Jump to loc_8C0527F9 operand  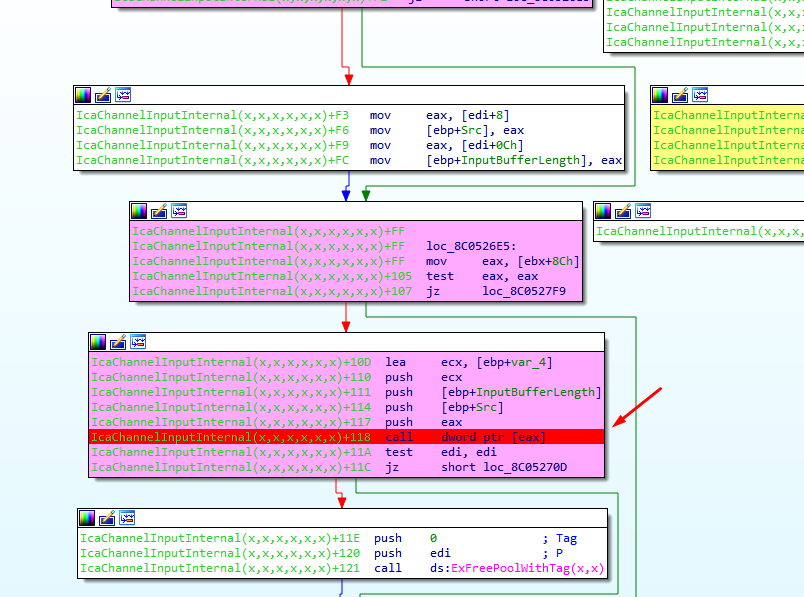[524, 291]
